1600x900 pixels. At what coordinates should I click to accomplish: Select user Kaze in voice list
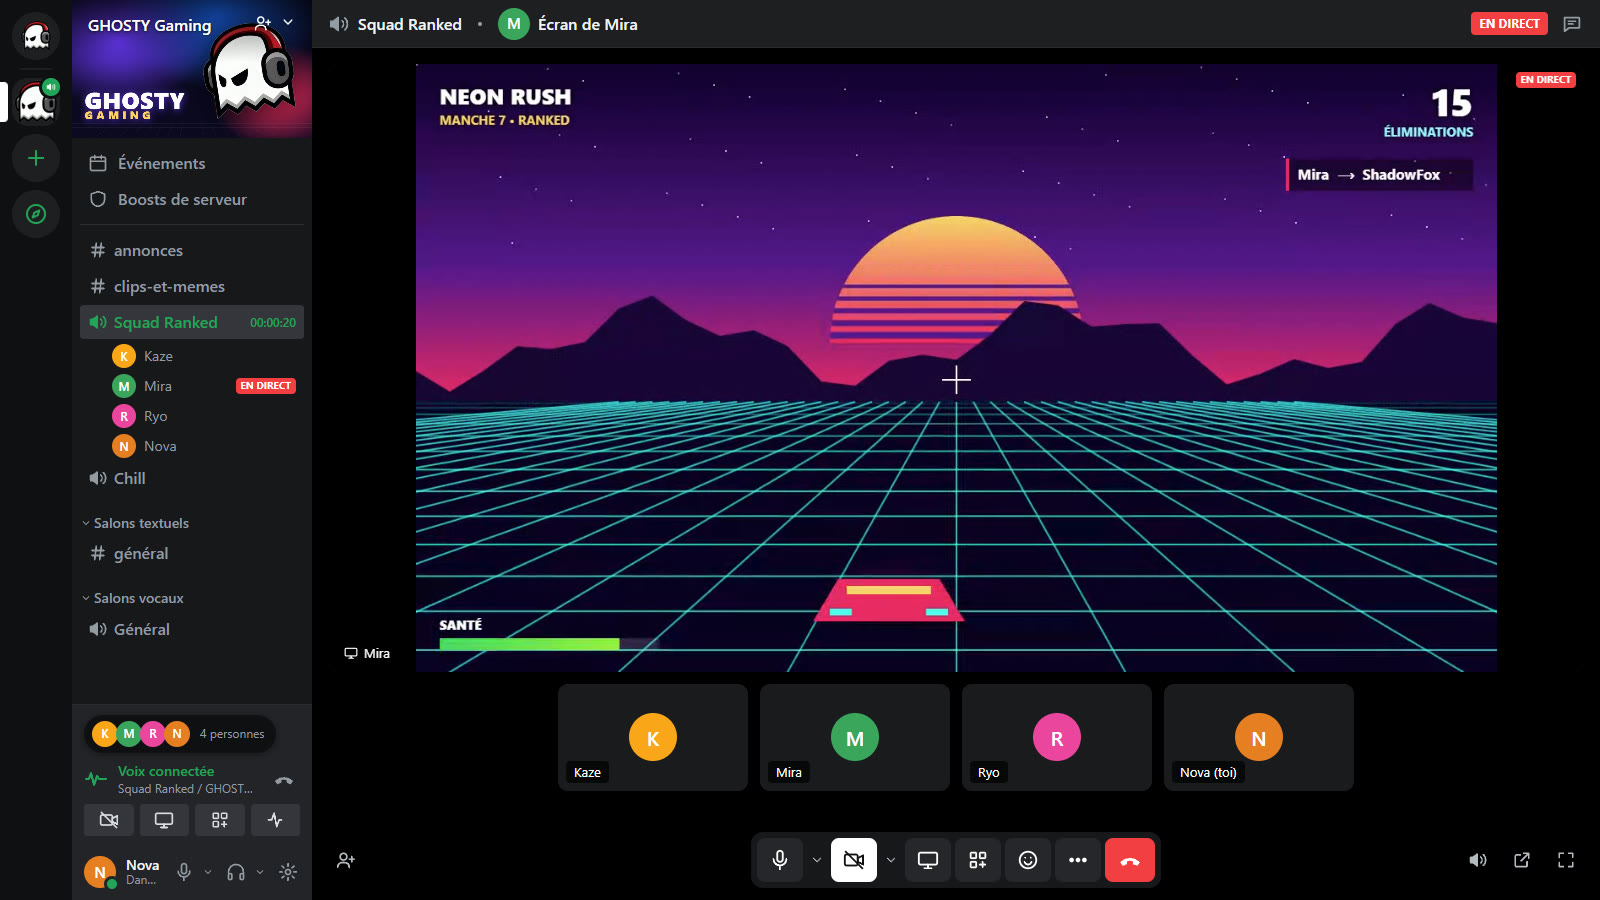[x=204, y=356]
